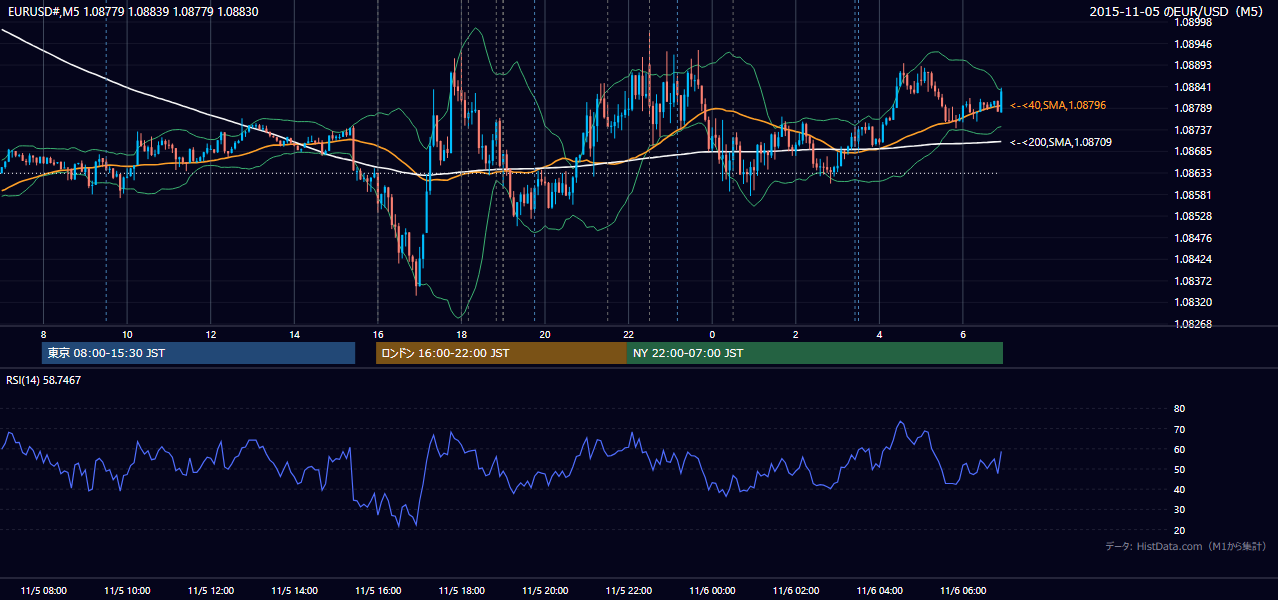Click hour tick 0 below the price chart
The width and height of the screenshot is (1278, 600).
[712, 334]
